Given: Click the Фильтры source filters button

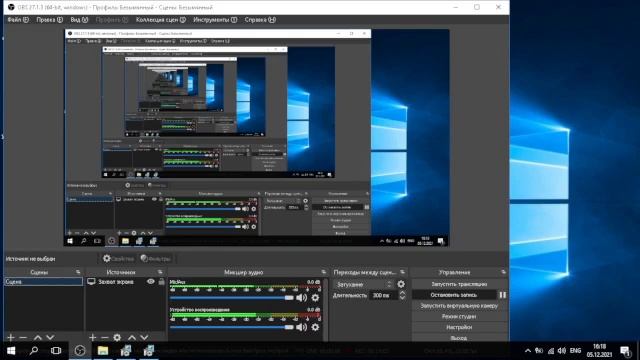Looking at the screenshot, I should (x=156, y=258).
